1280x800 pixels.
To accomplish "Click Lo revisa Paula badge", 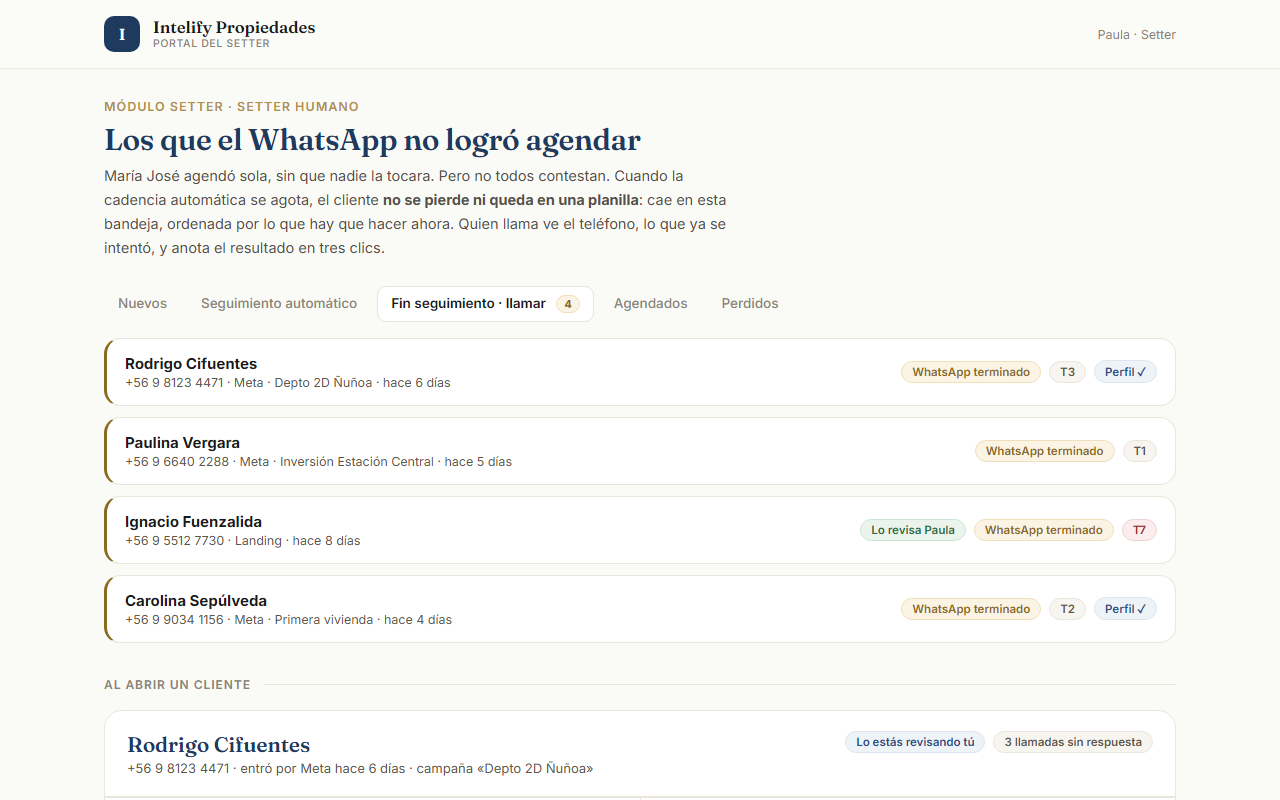I will tap(913, 530).
